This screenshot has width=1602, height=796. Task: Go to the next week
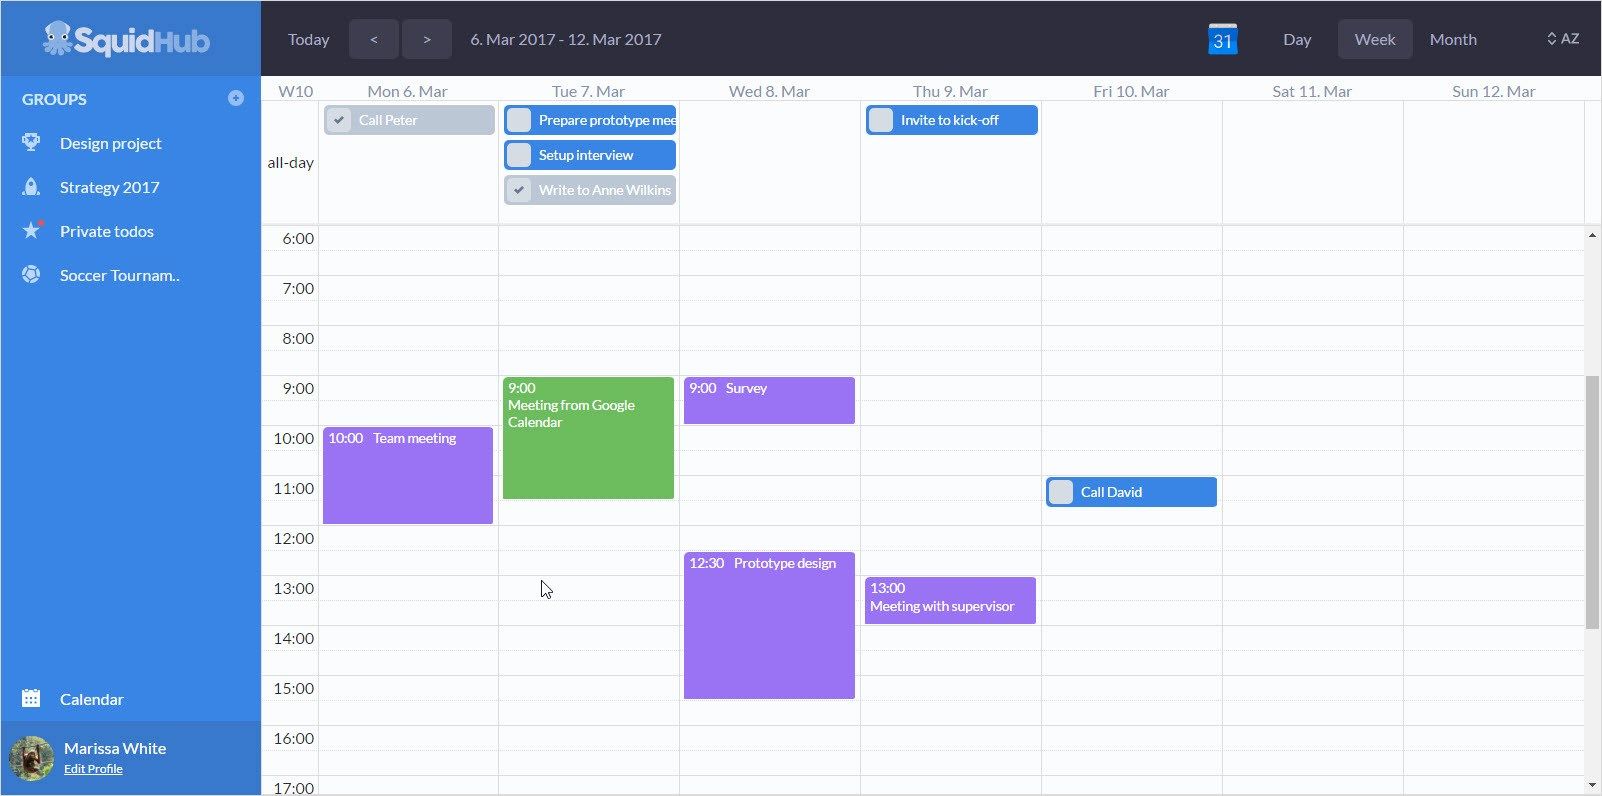click(427, 39)
